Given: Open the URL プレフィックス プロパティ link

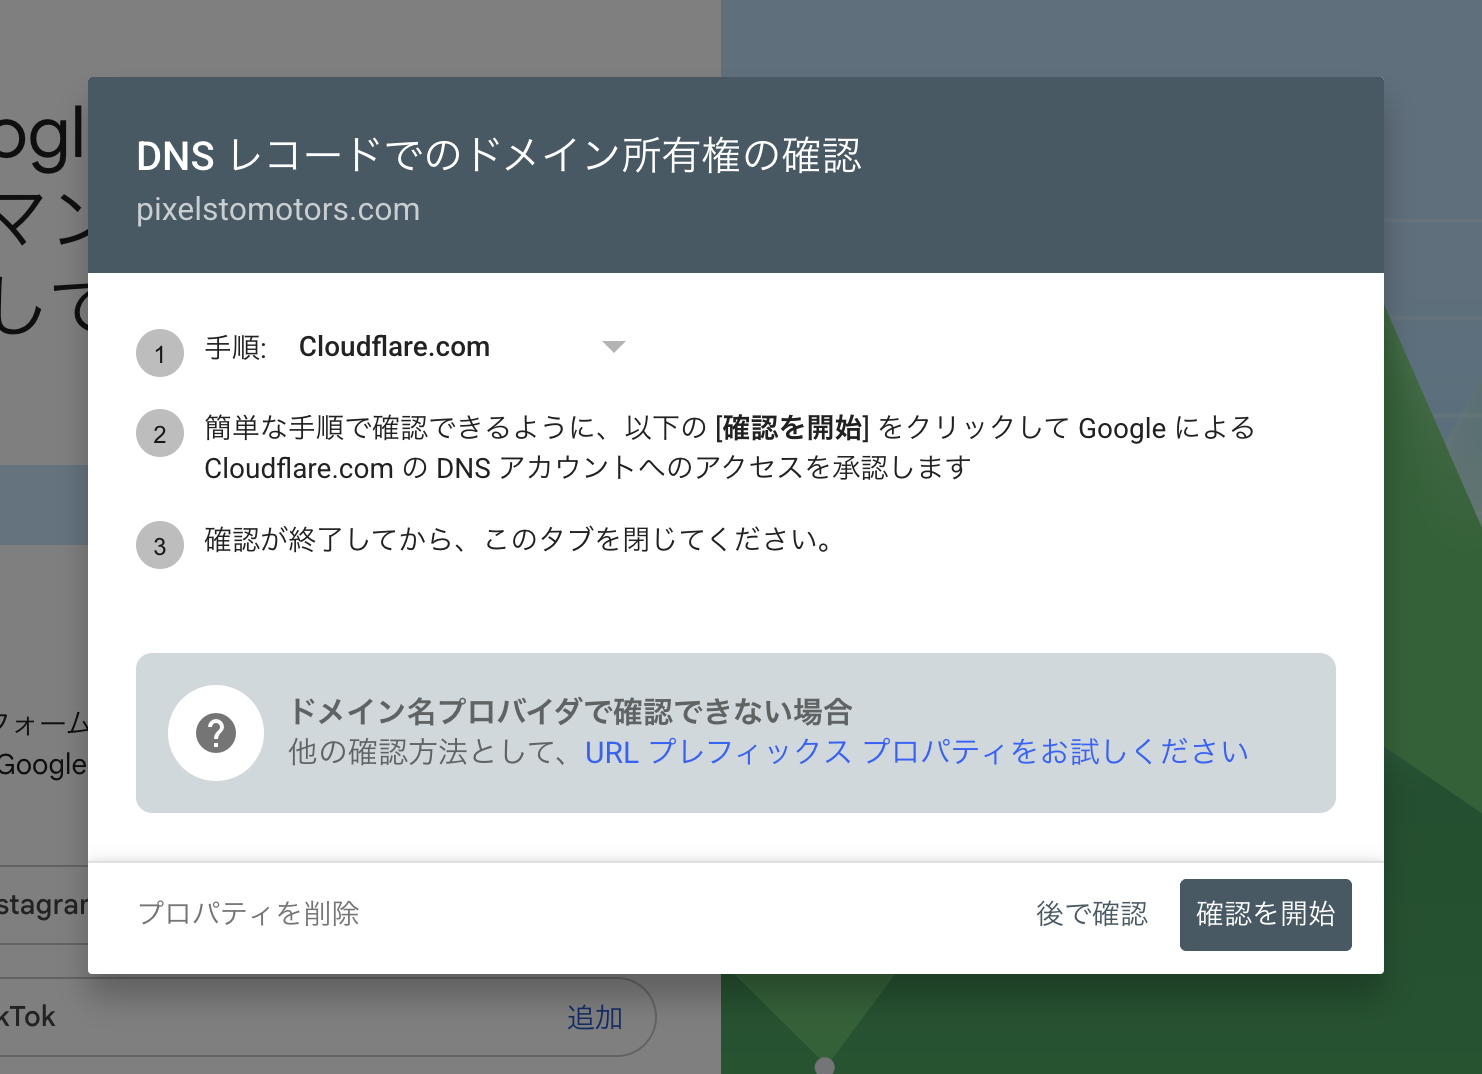Looking at the screenshot, I should (x=916, y=752).
